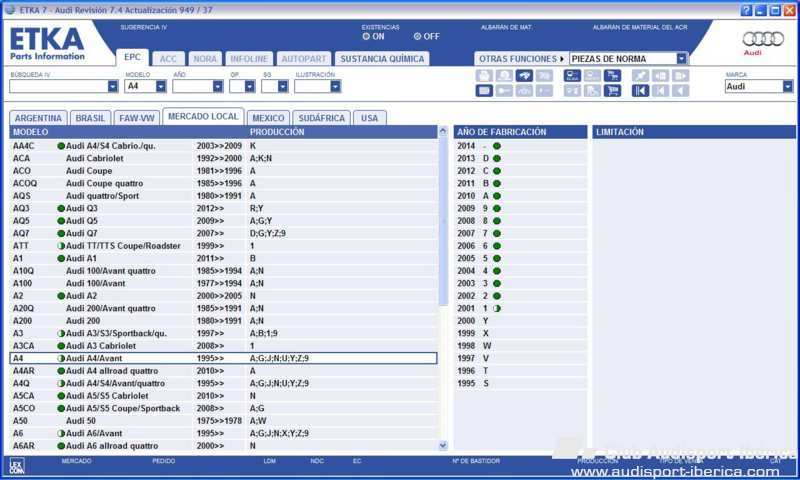Image resolution: width=800 pixels, height=480 pixels.
Task: Select the Audi A5/S5 Coupe/Sportback row
Action: pyautogui.click(x=223, y=409)
